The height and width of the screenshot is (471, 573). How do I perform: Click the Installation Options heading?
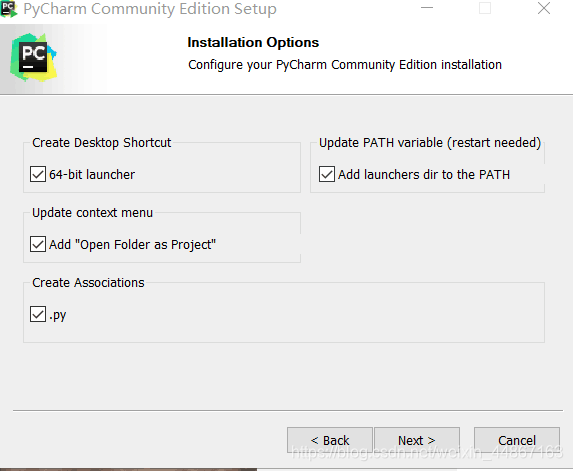(253, 43)
